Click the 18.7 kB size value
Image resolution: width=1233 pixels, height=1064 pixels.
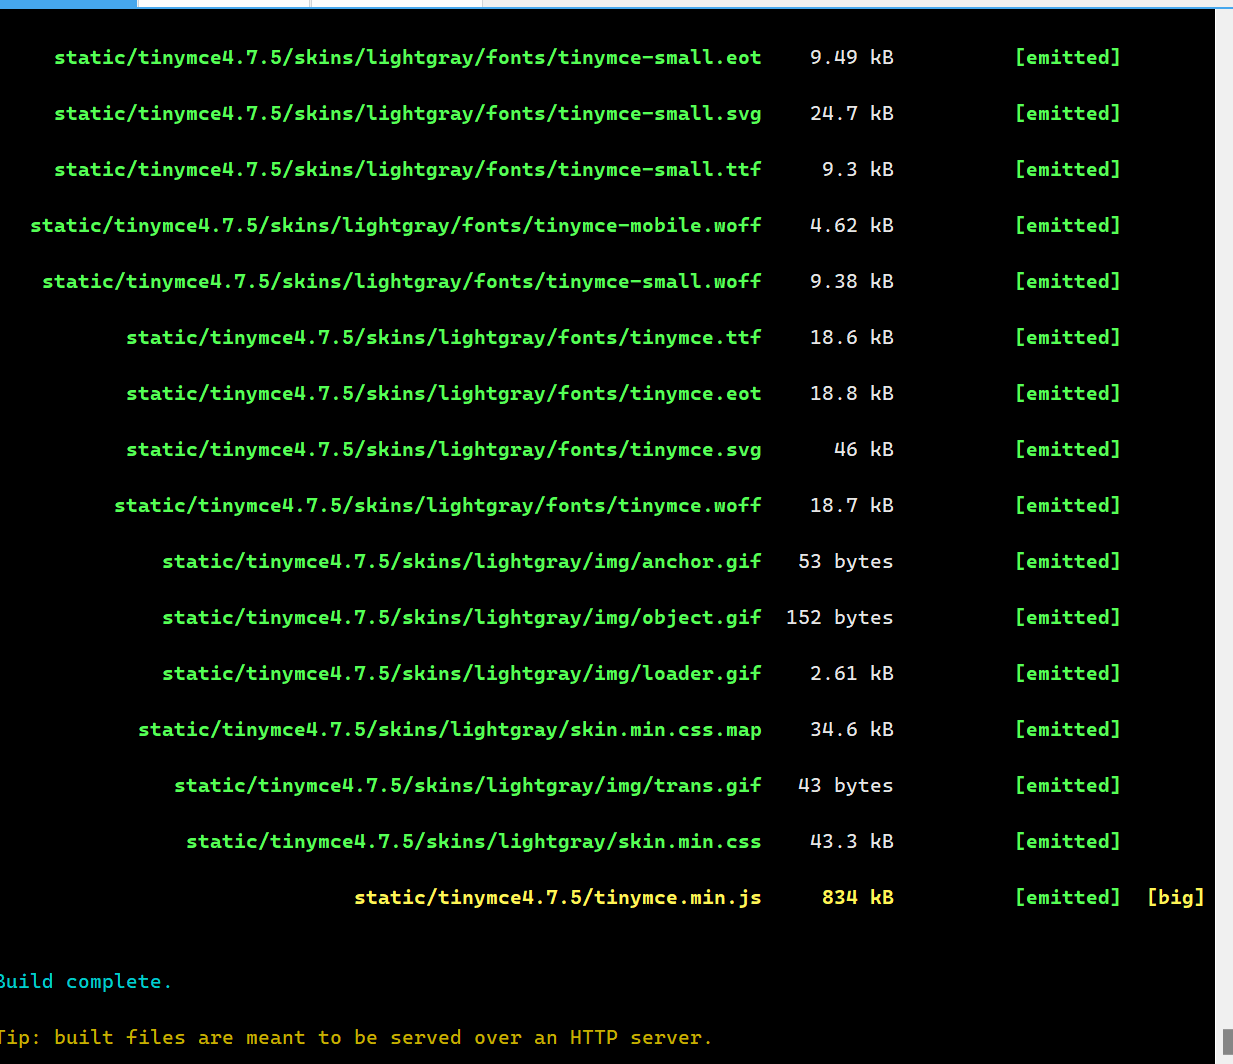[x=852, y=506]
